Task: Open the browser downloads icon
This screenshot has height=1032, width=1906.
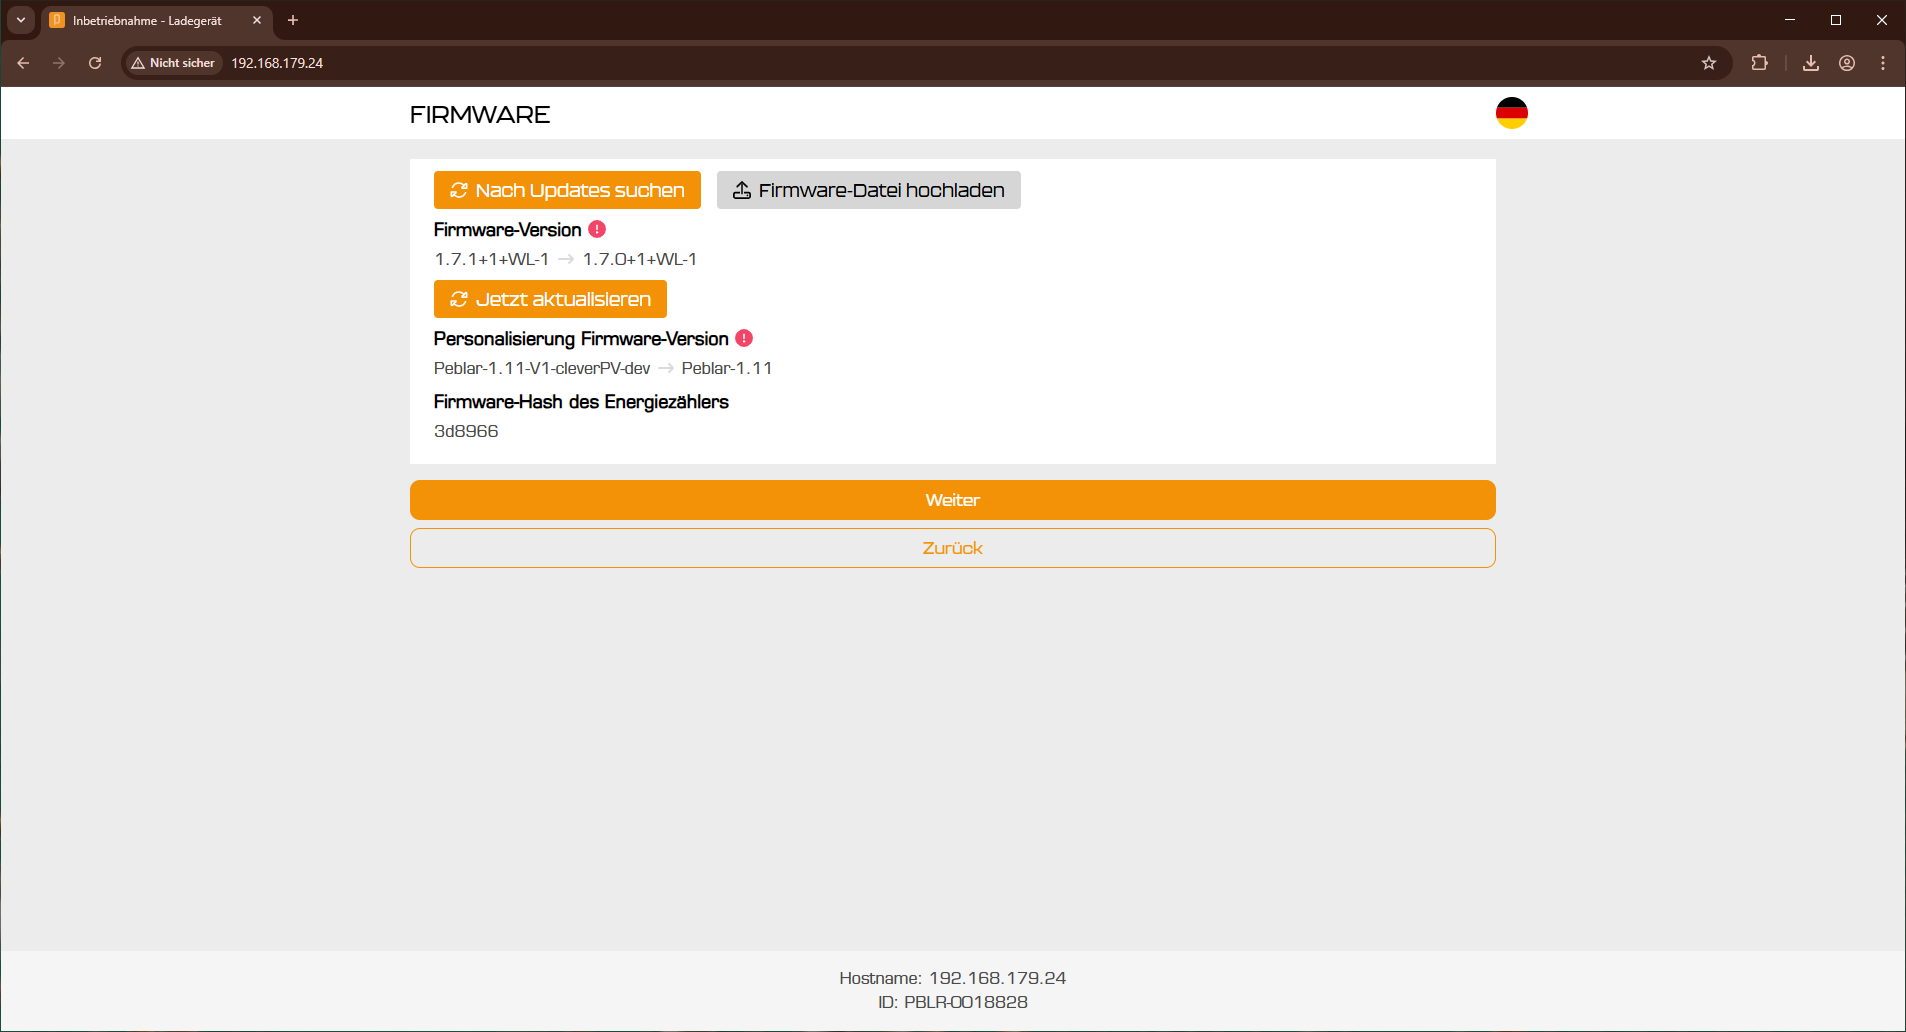Action: click(x=1811, y=63)
